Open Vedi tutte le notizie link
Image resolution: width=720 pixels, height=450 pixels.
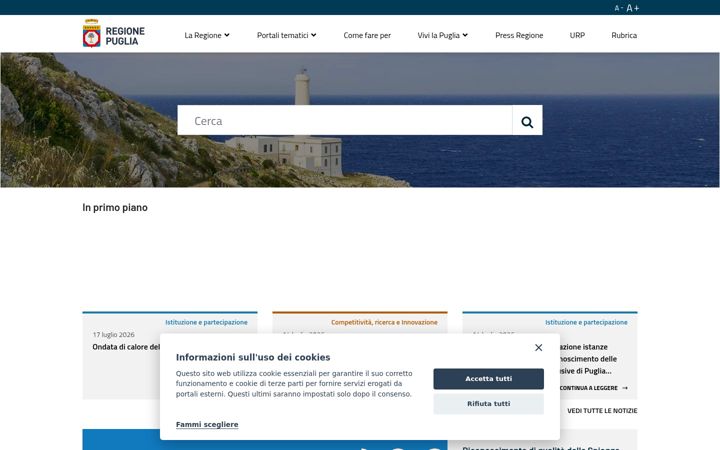(x=602, y=411)
